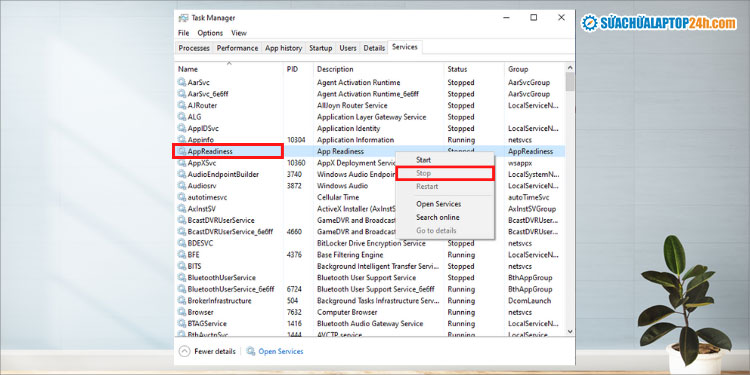Viewport: 750px width, 375px height.
Task: Switch to the Startup tab
Action: click(x=320, y=48)
